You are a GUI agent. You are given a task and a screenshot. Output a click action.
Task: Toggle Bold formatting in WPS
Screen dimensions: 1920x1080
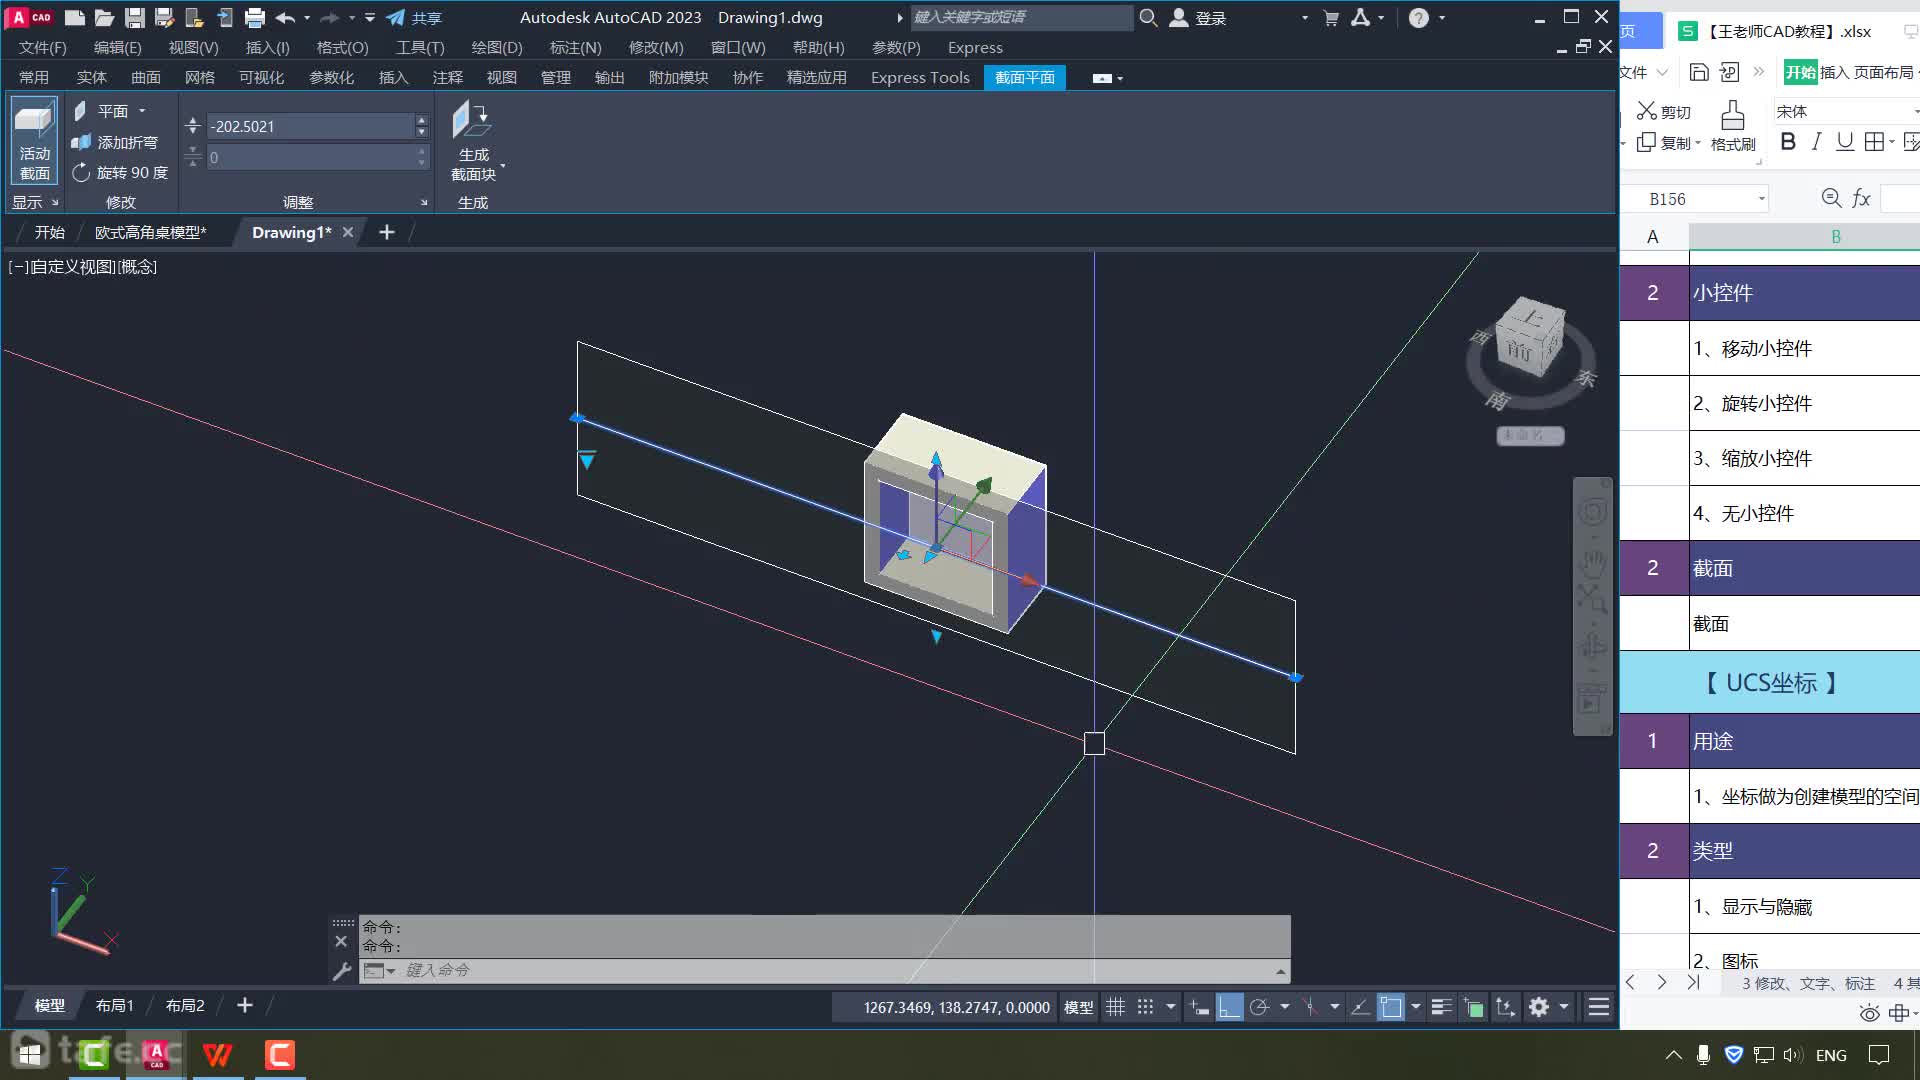pos(1788,142)
